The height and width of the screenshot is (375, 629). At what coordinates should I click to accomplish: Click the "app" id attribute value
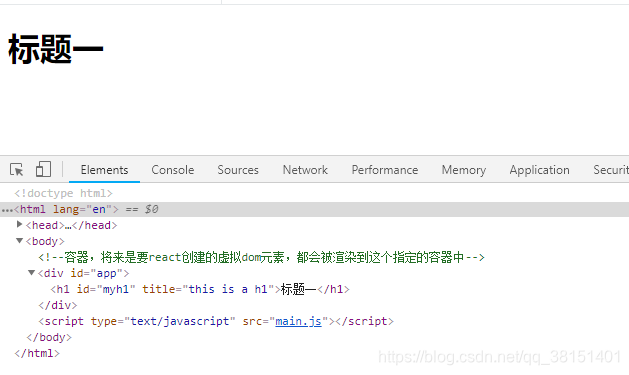tap(106, 273)
